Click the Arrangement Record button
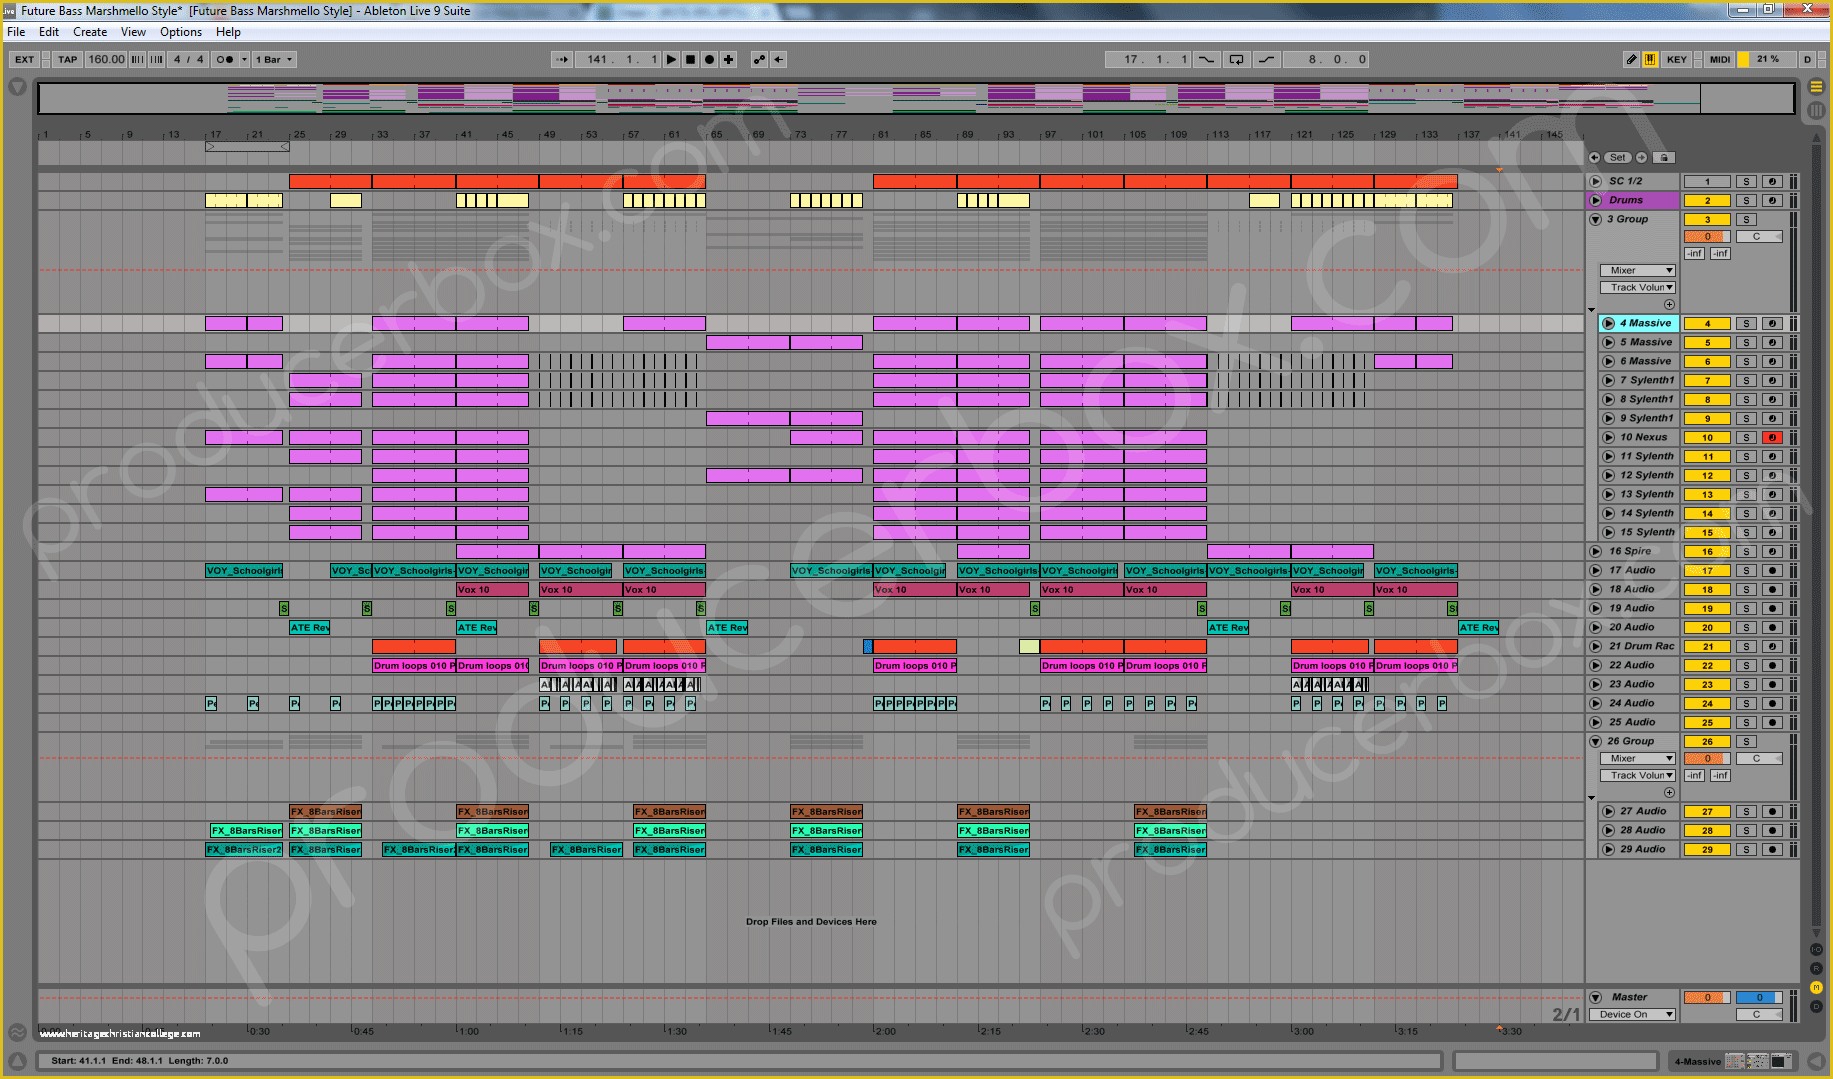 (x=709, y=59)
